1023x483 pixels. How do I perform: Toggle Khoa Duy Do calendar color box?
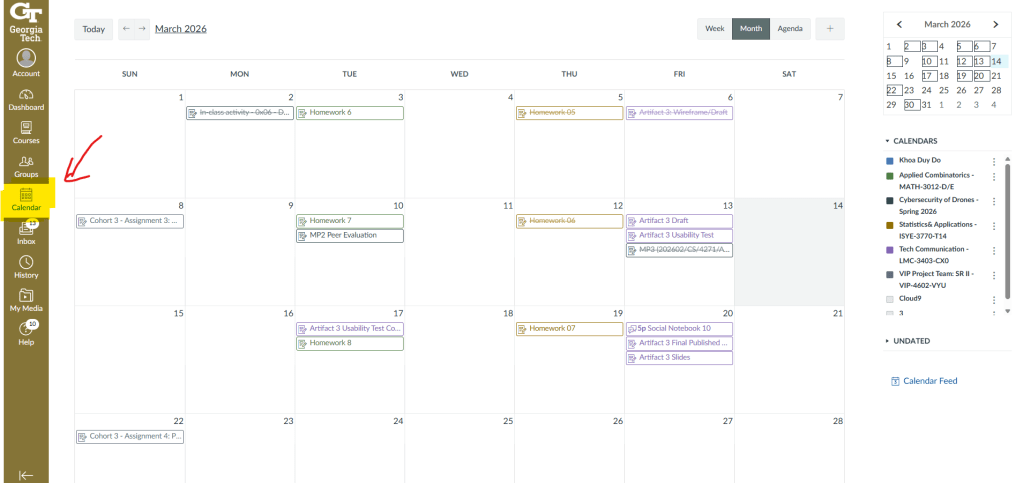(889, 161)
